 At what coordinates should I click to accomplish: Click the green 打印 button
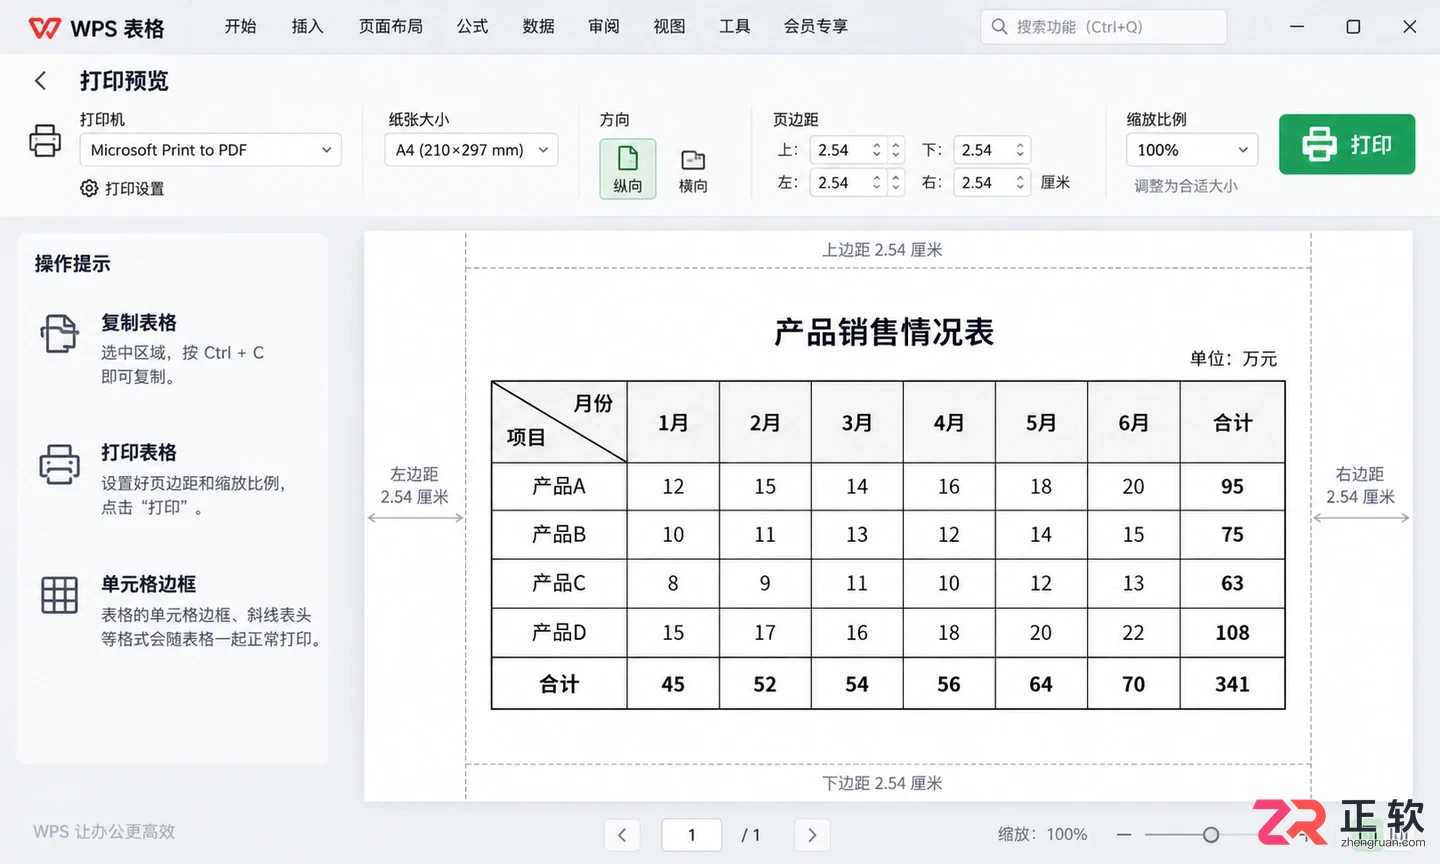coord(1347,144)
